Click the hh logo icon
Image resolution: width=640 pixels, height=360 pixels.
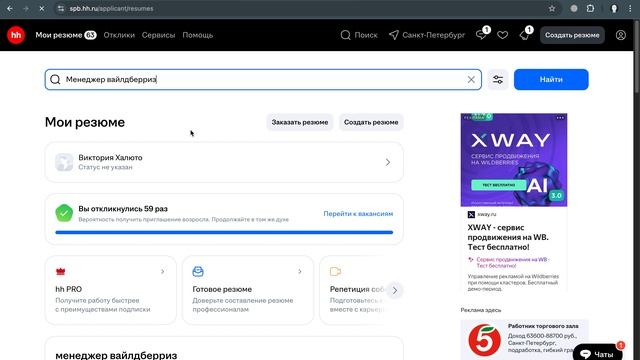pos(16,35)
